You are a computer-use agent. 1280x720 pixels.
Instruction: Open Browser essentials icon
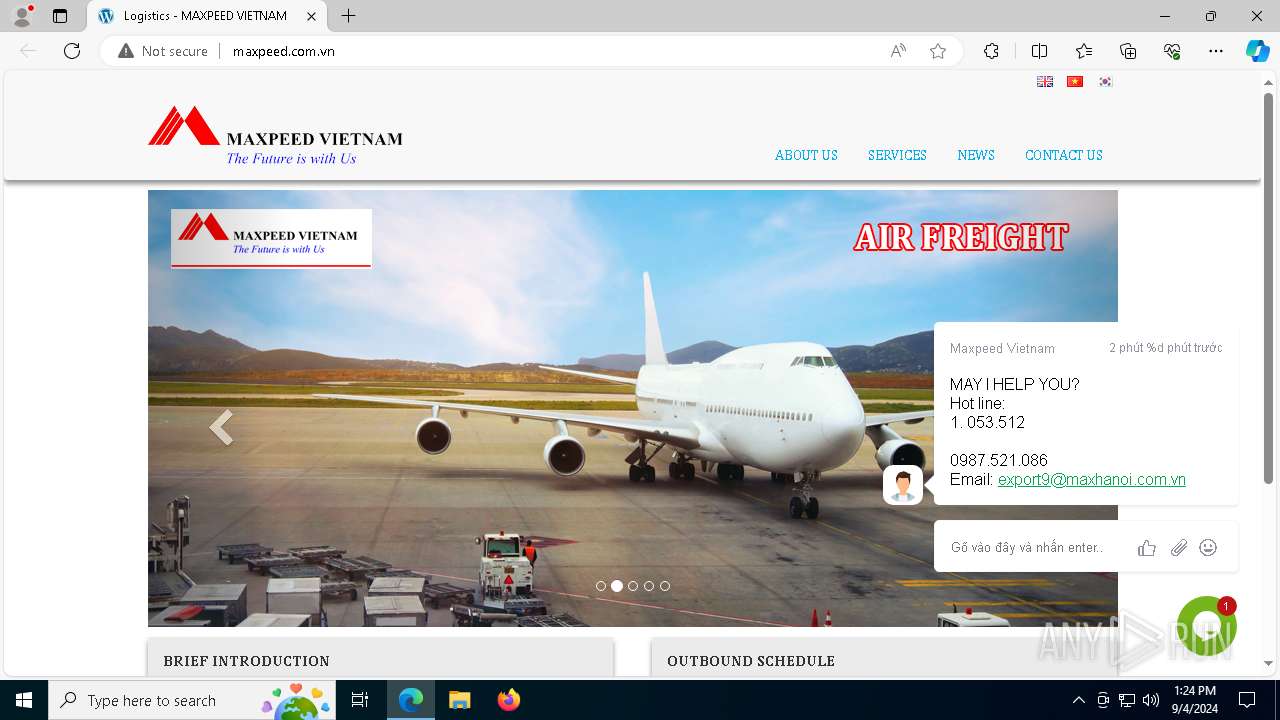coord(1172,51)
